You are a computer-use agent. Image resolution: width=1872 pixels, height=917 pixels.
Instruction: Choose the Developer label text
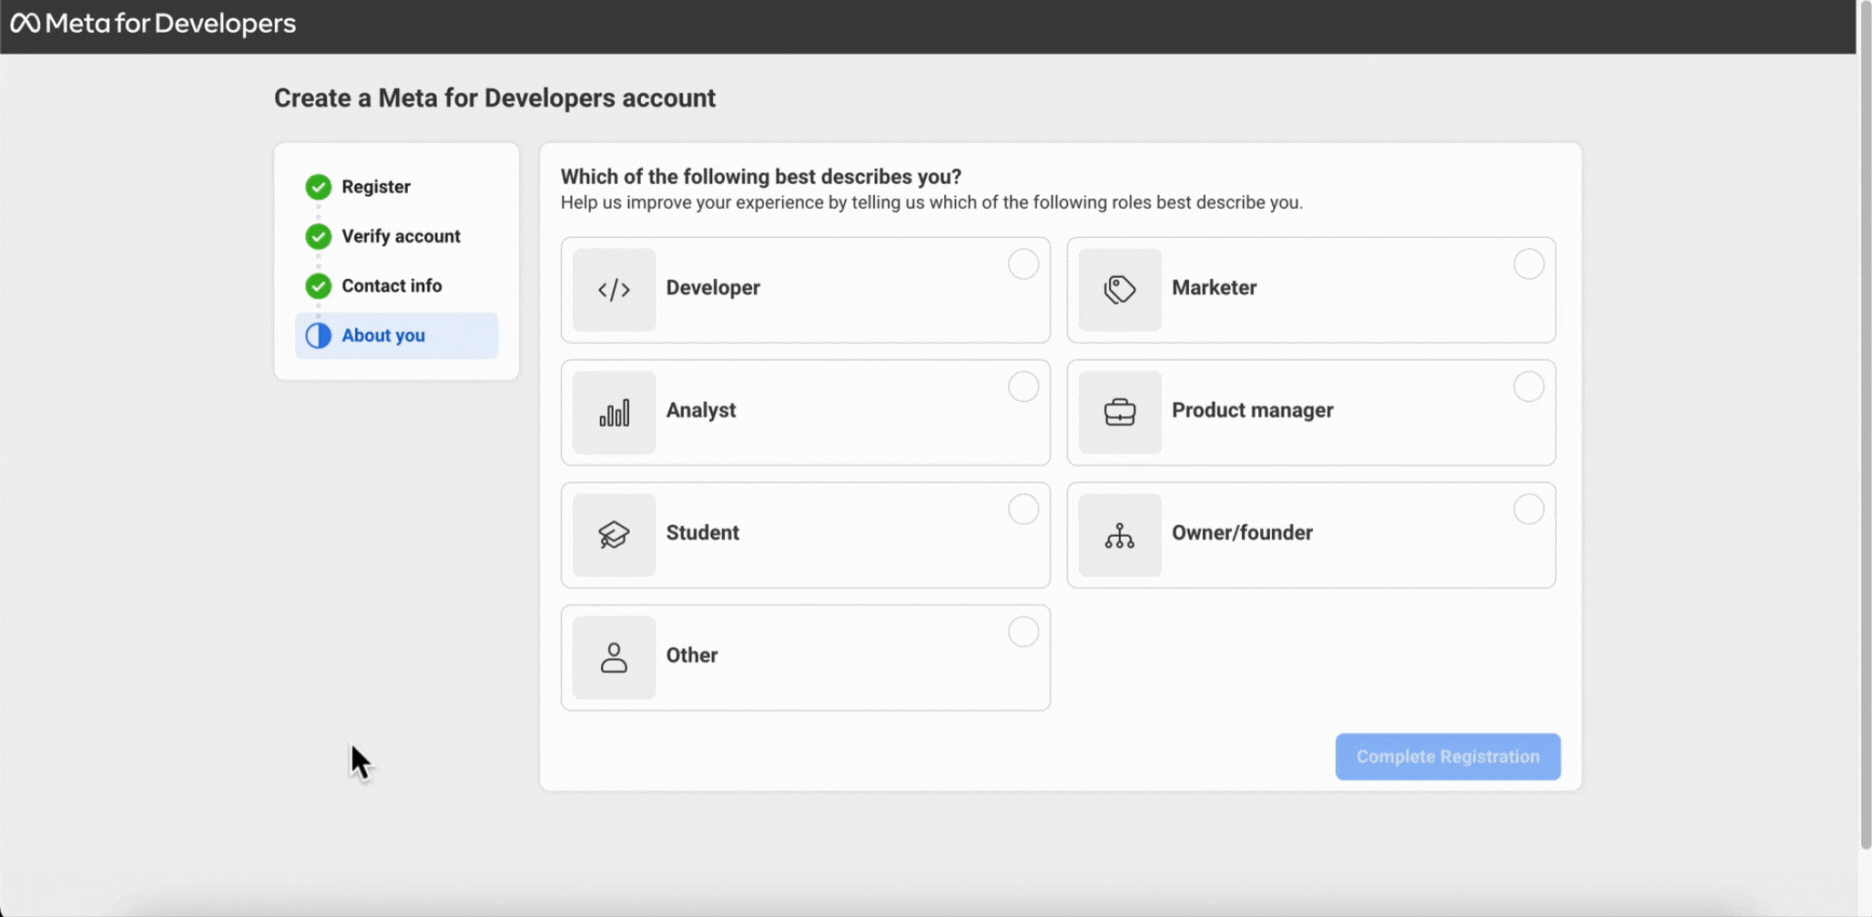coord(713,288)
